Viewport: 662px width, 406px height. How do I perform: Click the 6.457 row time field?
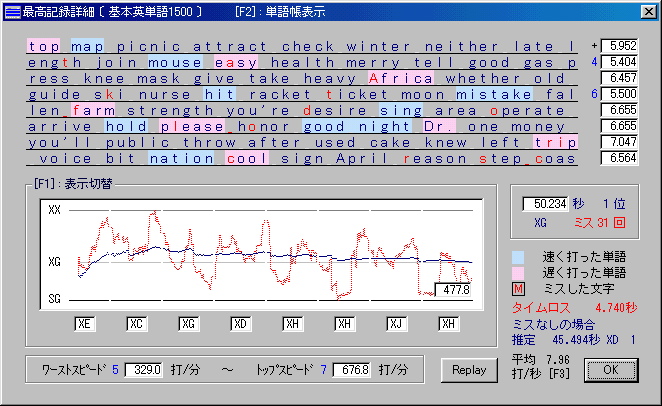coord(619,78)
